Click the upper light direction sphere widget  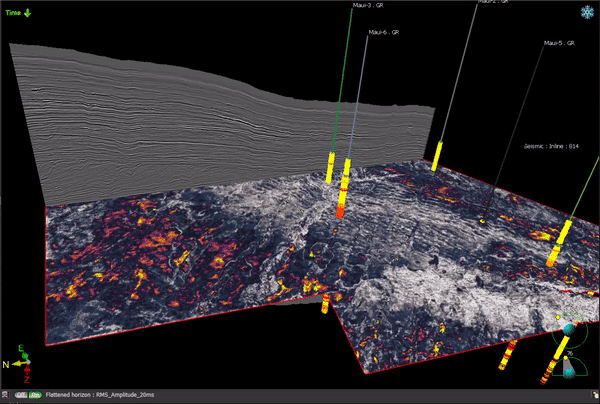[569, 329]
